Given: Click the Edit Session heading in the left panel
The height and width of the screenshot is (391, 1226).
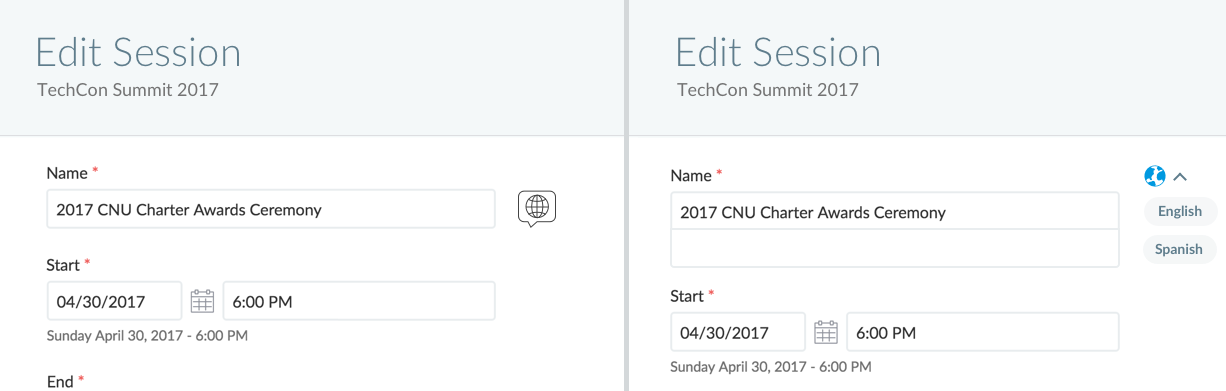Looking at the screenshot, I should click(x=138, y=52).
